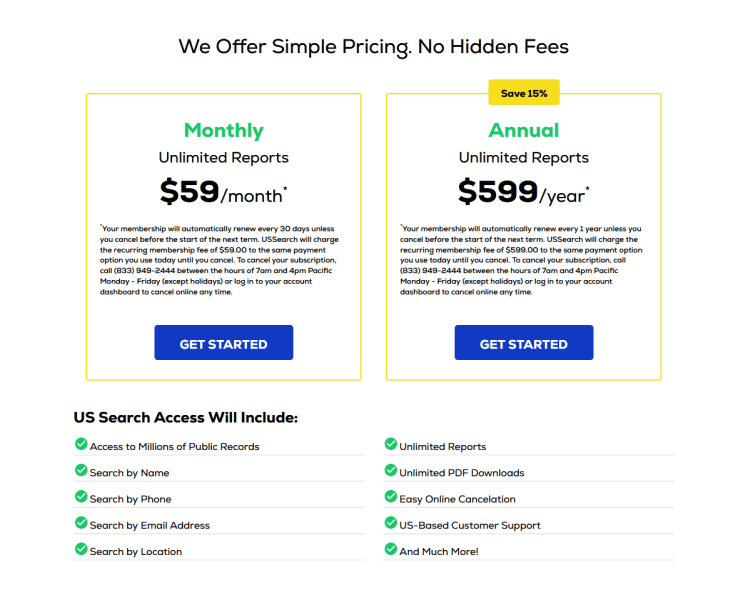Click green check icon for Search by Email Address
Viewport: 748px width, 600px height.
[x=81, y=523]
